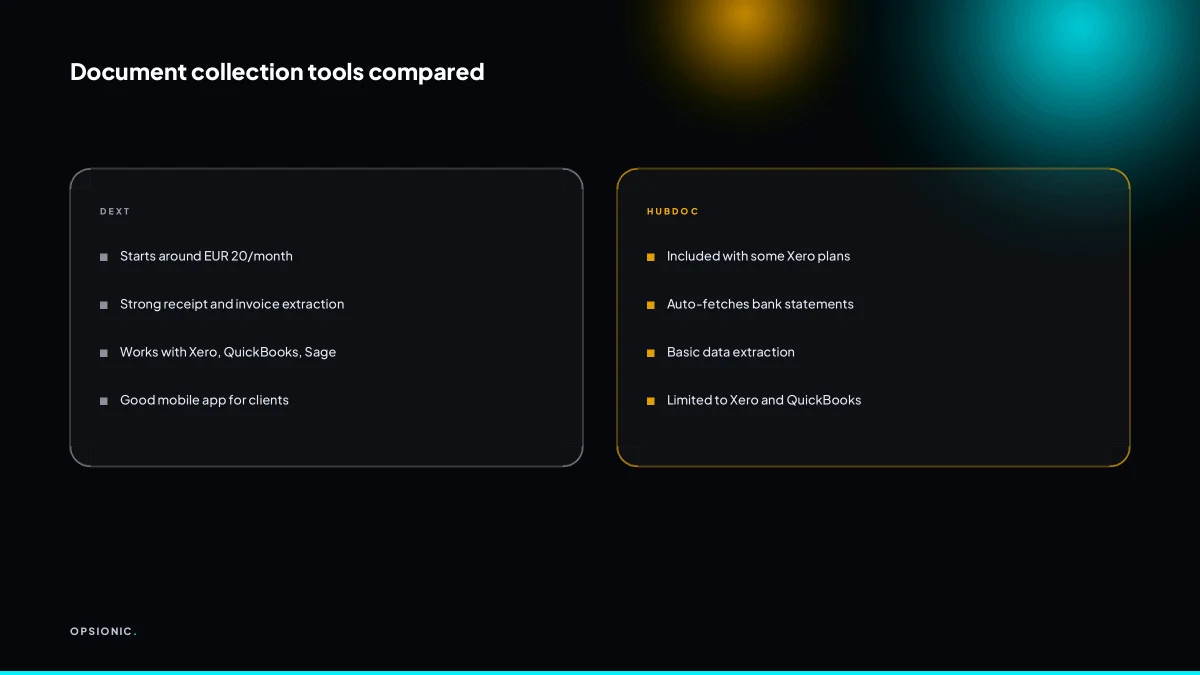This screenshot has height=675, width=1200.
Task: Select 'Included with some Xero plans' text
Action: point(758,256)
